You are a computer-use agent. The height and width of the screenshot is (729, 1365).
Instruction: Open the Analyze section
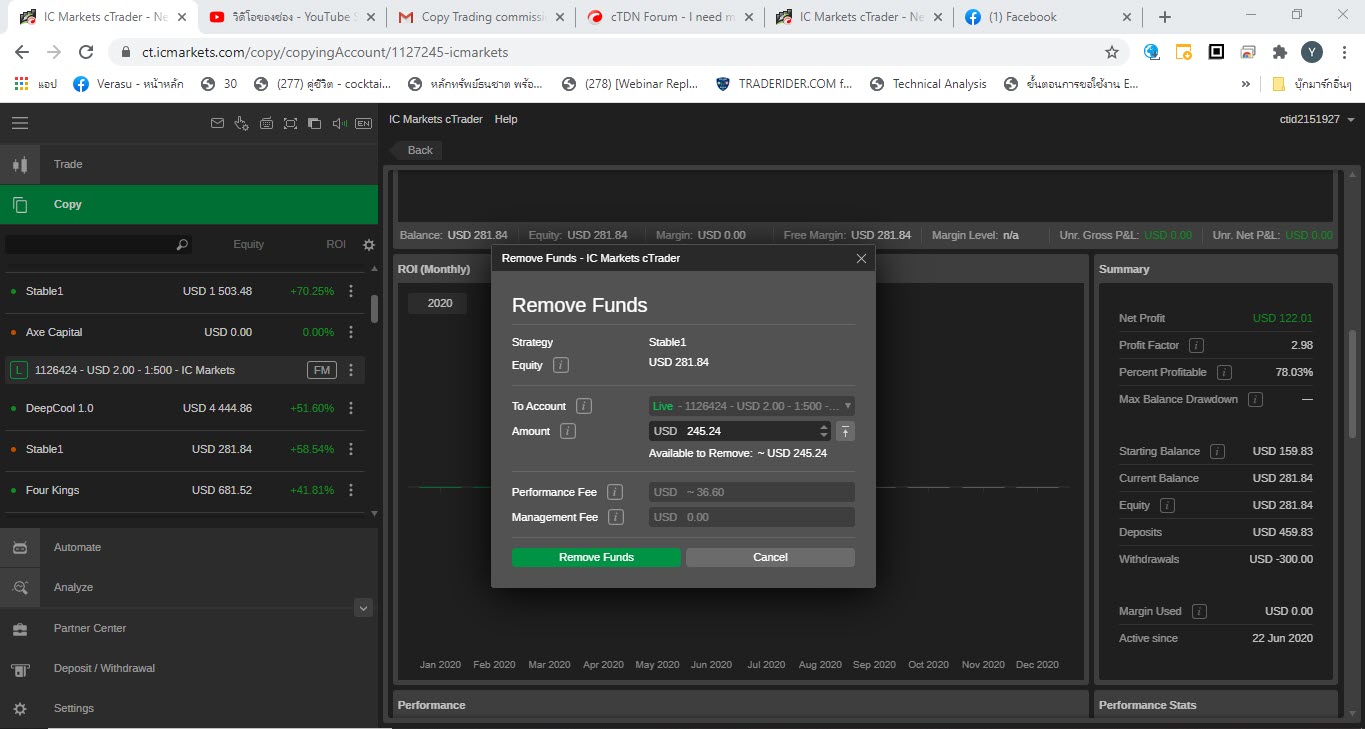pos(189,587)
